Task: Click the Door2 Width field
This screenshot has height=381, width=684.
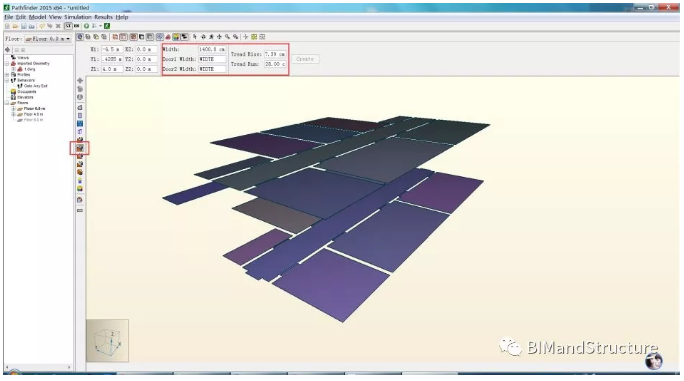Action: coord(212,69)
